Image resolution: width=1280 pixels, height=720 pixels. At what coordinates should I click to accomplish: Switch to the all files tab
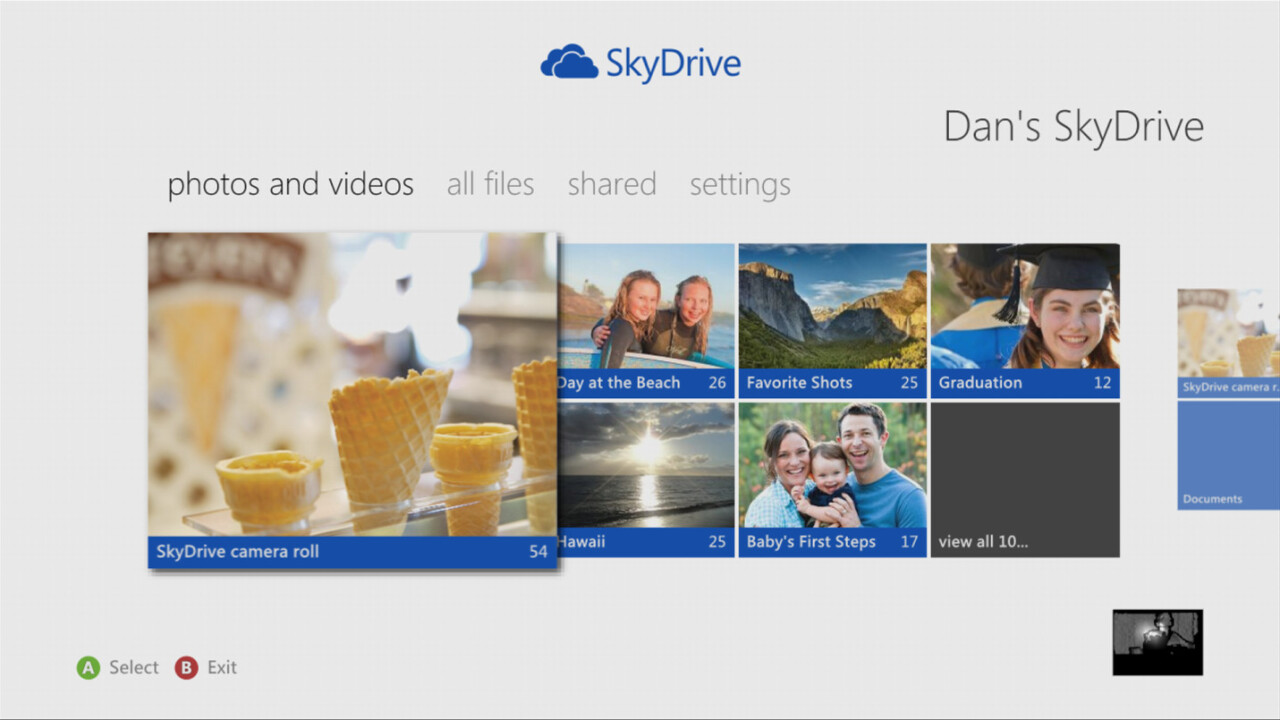pos(490,185)
